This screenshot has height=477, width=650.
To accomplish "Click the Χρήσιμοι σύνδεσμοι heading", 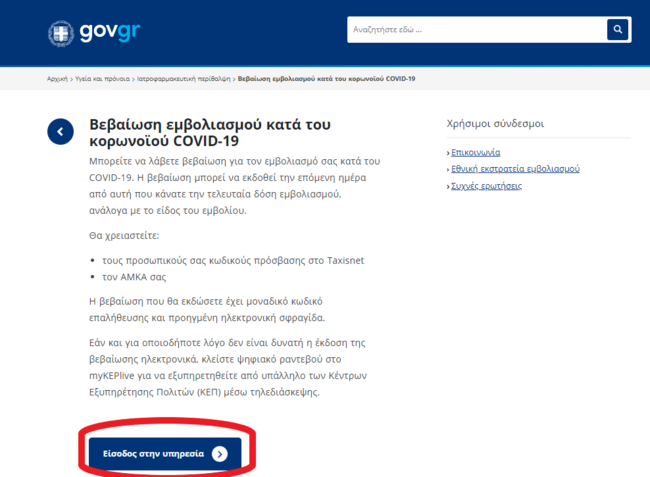I will tap(495, 123).
